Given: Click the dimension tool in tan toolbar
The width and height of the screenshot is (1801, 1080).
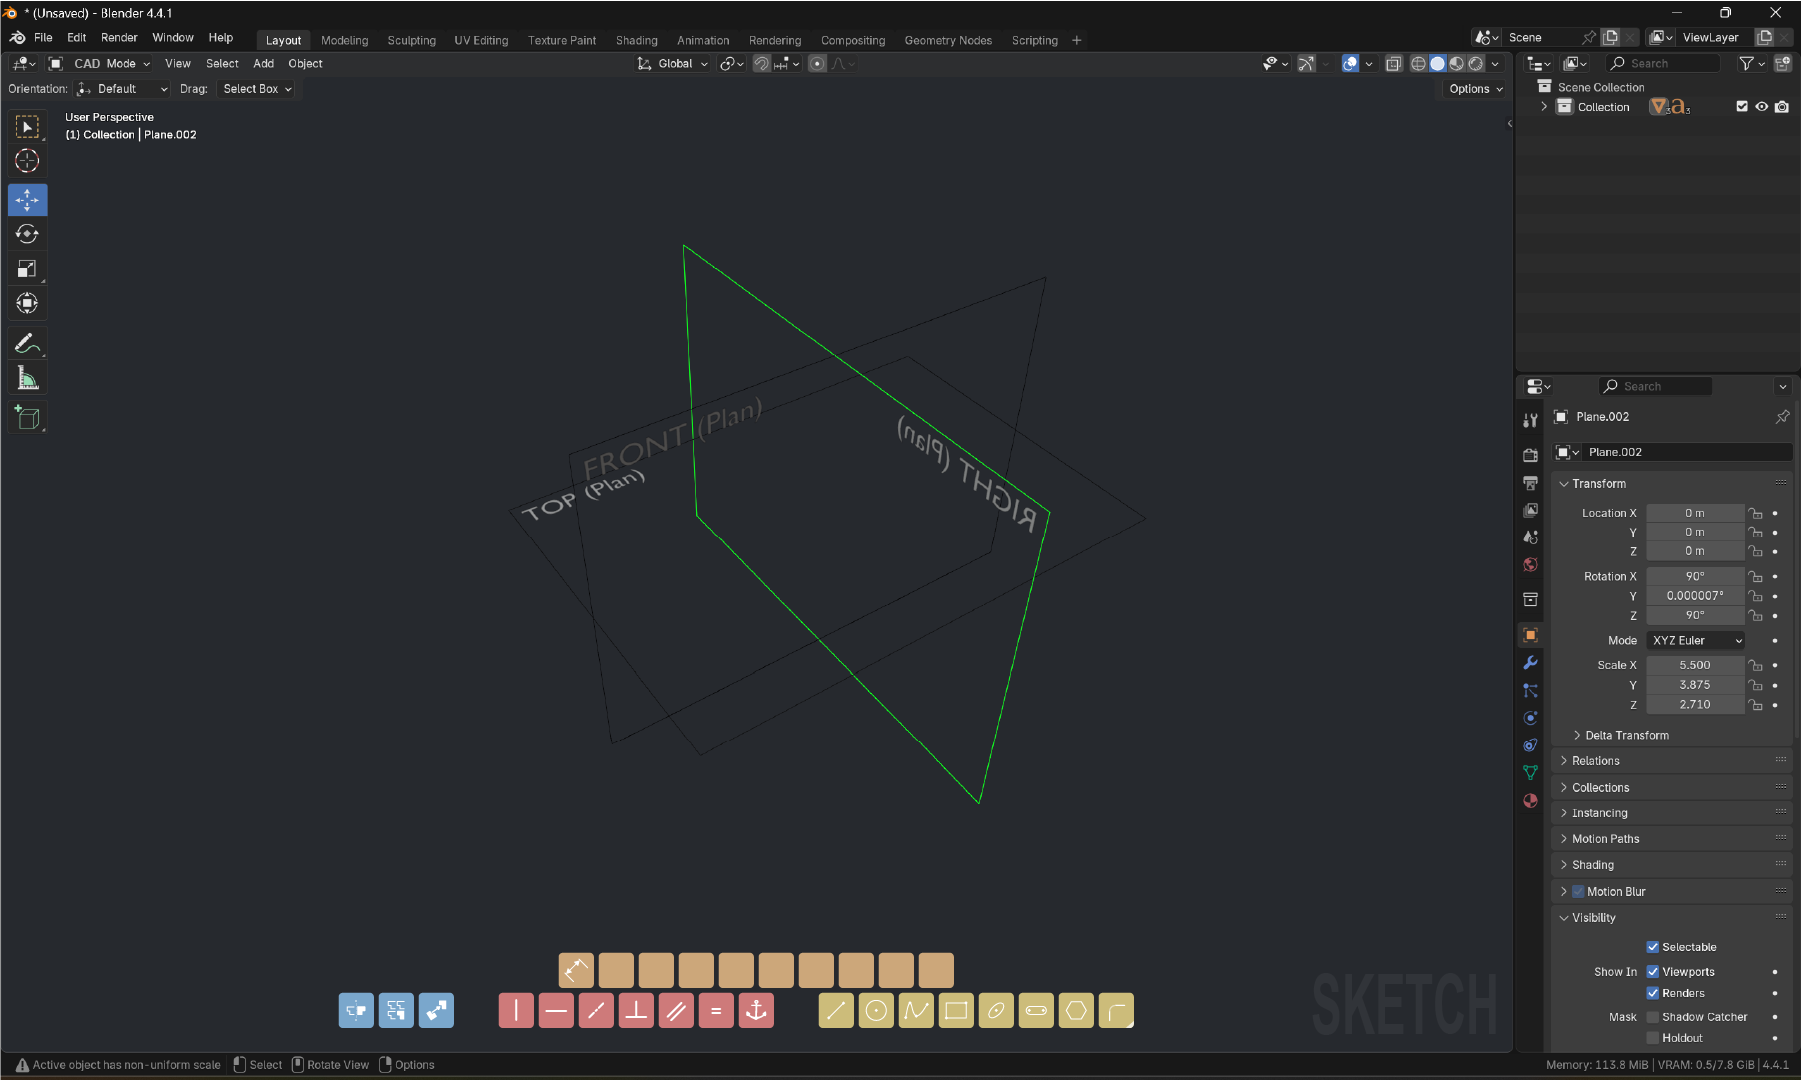Looking at the screenshot, I should coord(576,970).
